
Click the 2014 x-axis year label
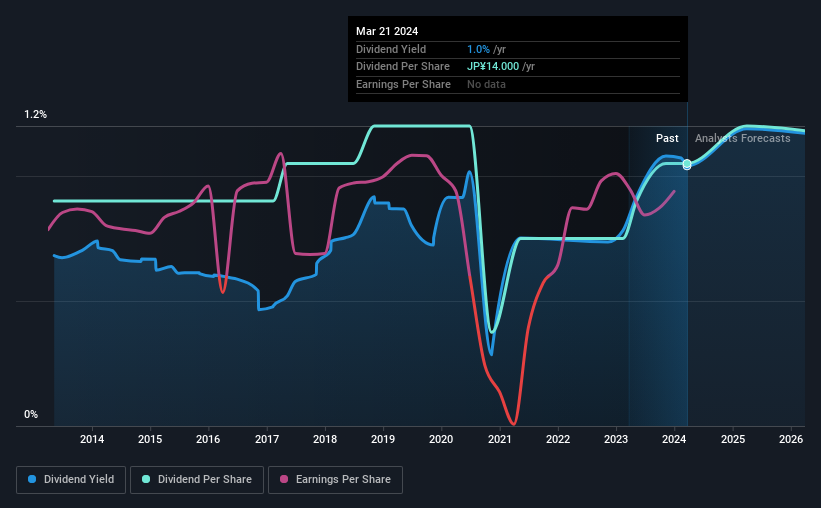(x=92, y=439)
